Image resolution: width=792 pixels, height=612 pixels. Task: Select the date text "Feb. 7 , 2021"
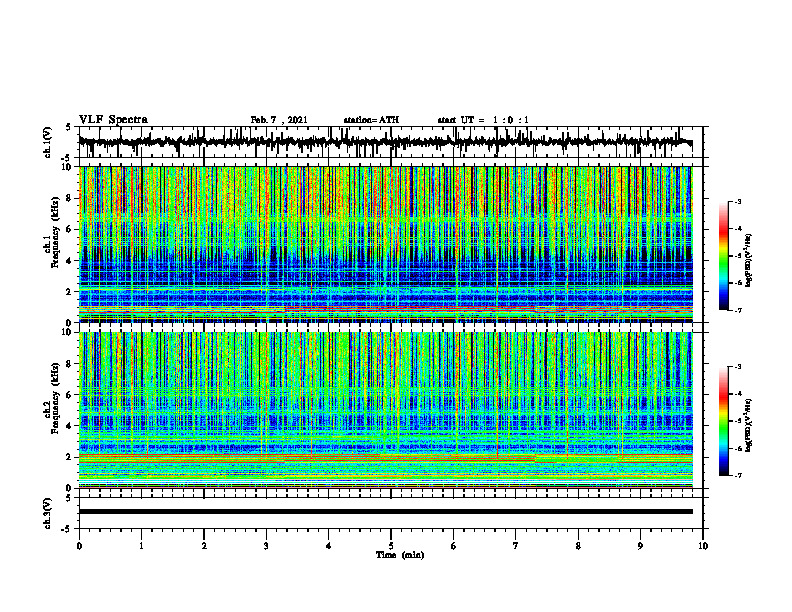pyautogui.click(x=279, y=120)
